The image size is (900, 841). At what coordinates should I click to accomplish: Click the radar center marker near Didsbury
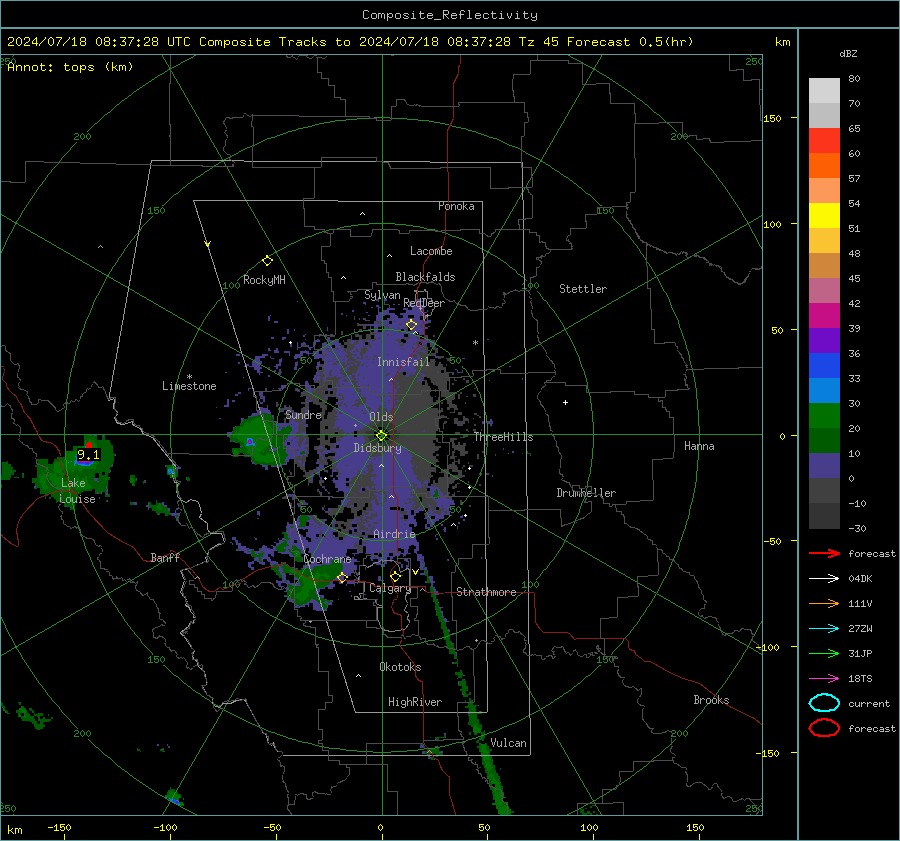(381, 436)
